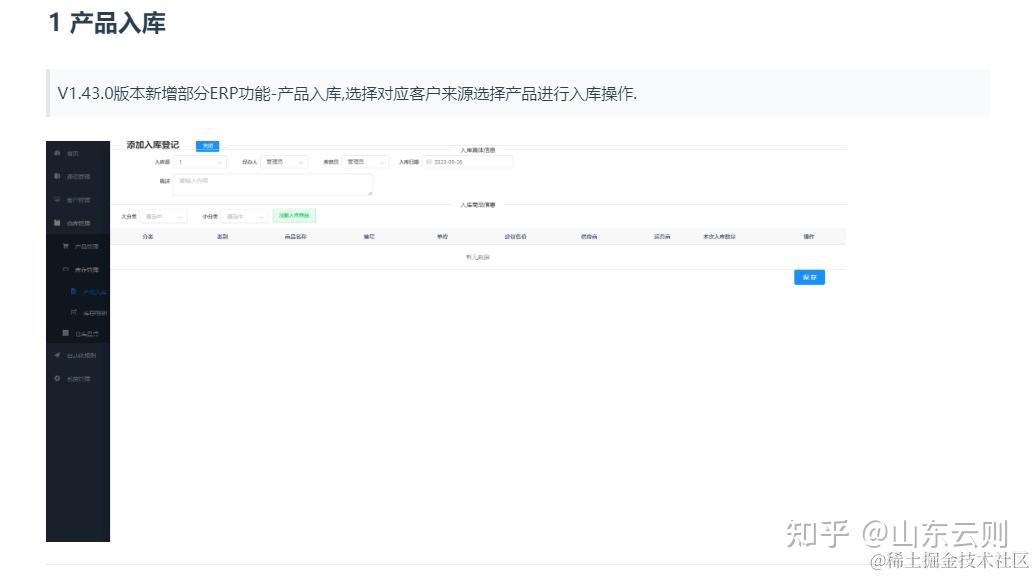Click inside the 备注 remarks text area

pyautogui.click(x=271, y=184)
